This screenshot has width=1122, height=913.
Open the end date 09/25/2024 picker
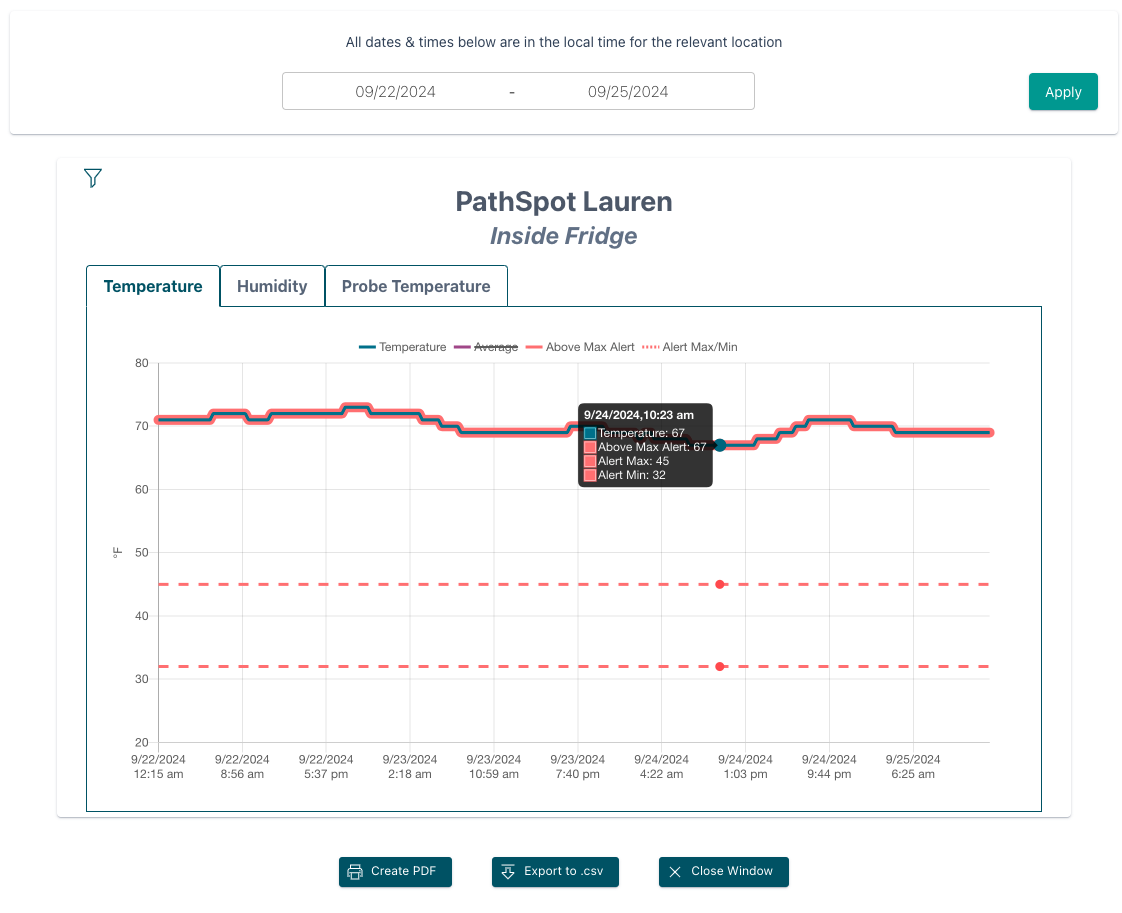coord(628,92)
